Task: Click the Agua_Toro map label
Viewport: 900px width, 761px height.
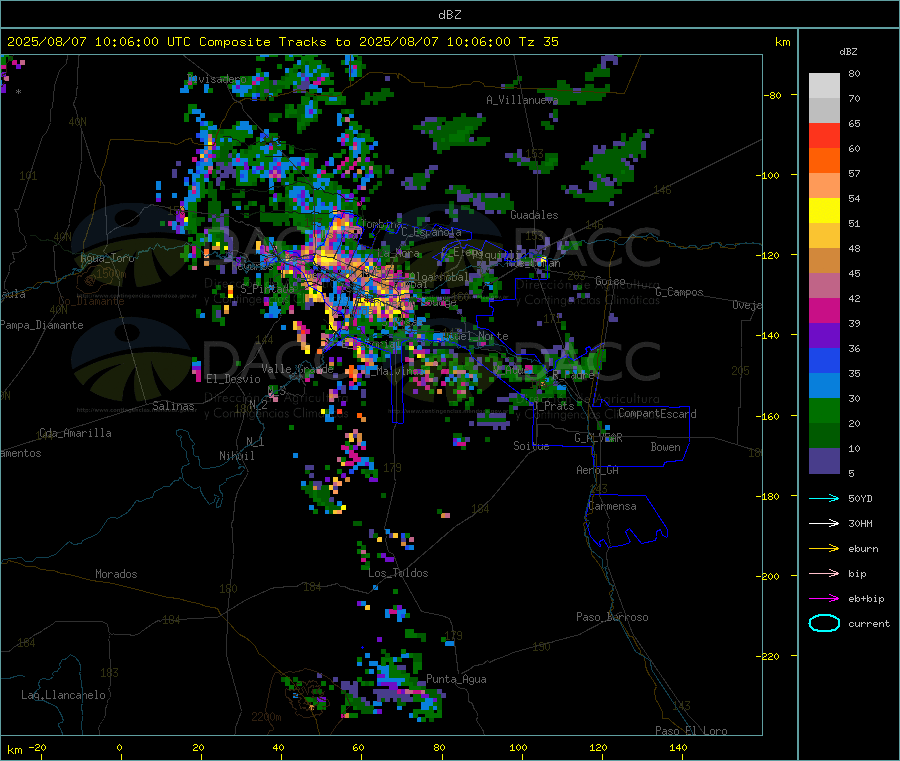Action: tap(107, 258)
